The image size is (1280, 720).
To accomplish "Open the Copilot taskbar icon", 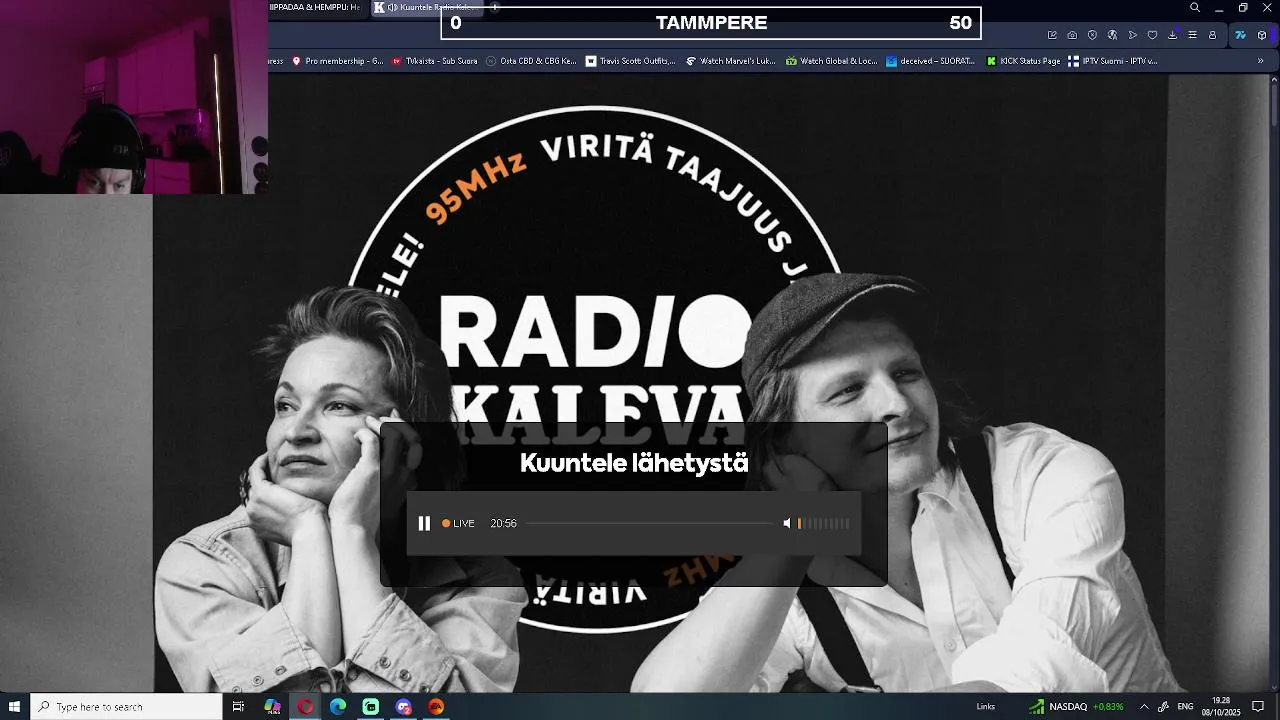I will click(272, 706).
